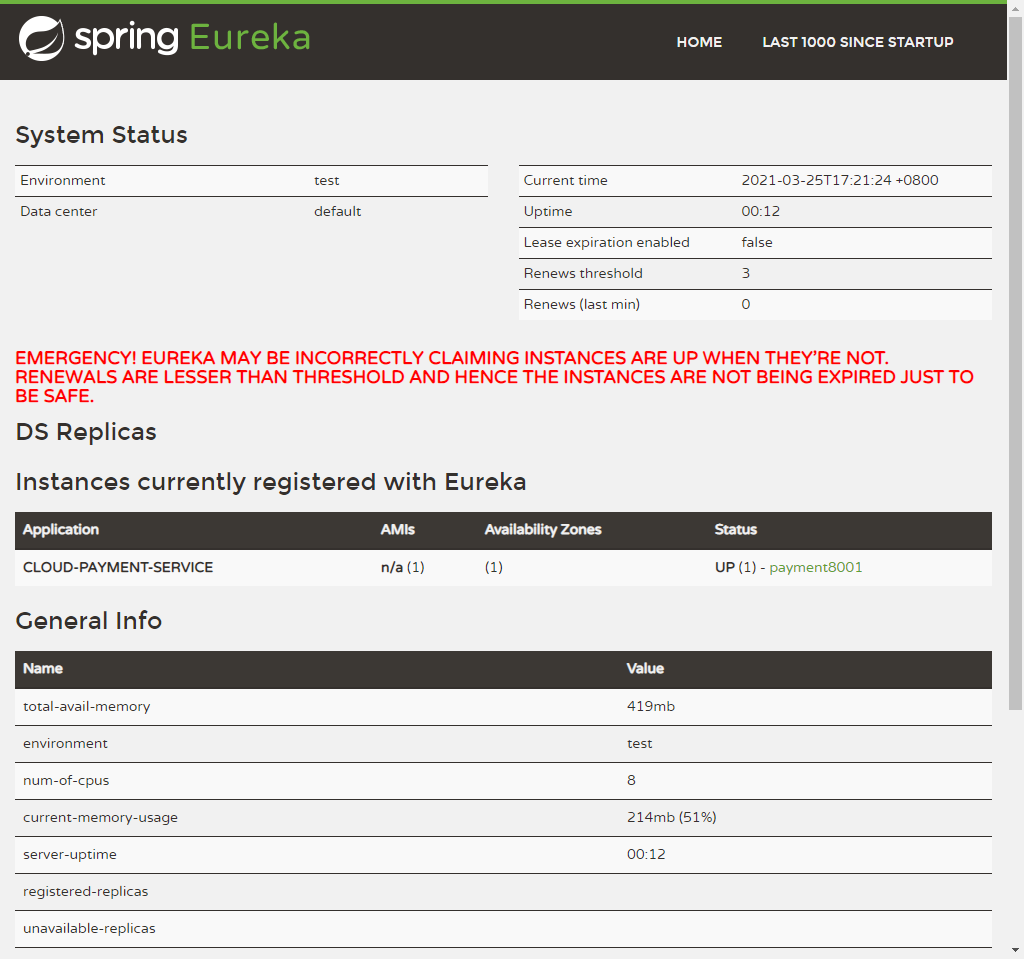Click the 'default' data center value
This screenshot has height=959, width=1024.
click(x=337, y=212)
